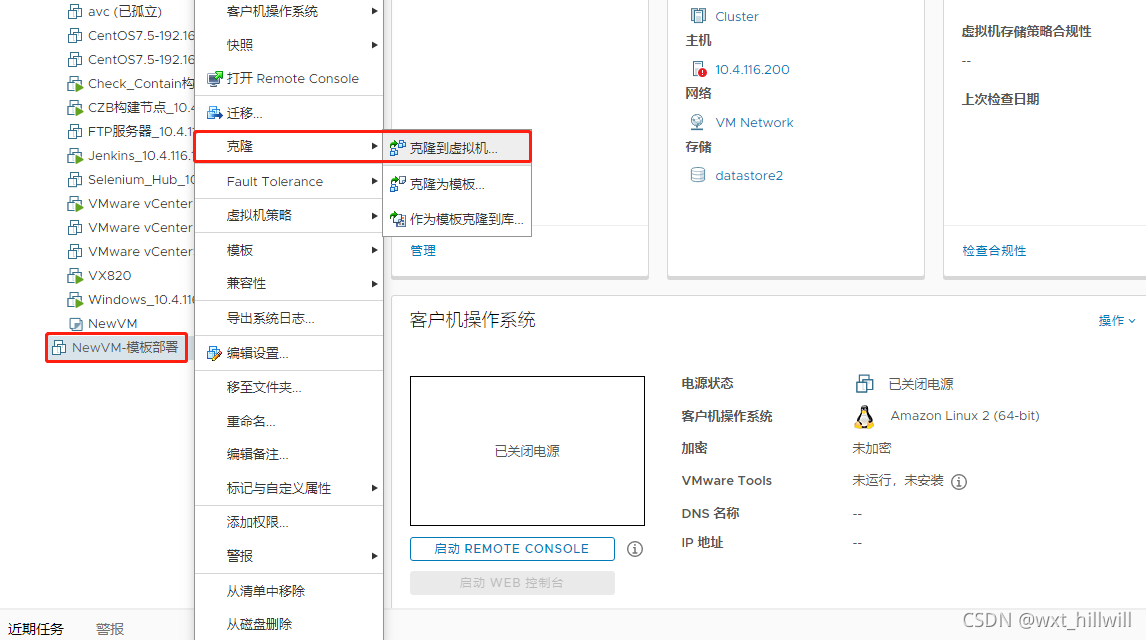Click the datastore2 storage icon

click(698, 175)
